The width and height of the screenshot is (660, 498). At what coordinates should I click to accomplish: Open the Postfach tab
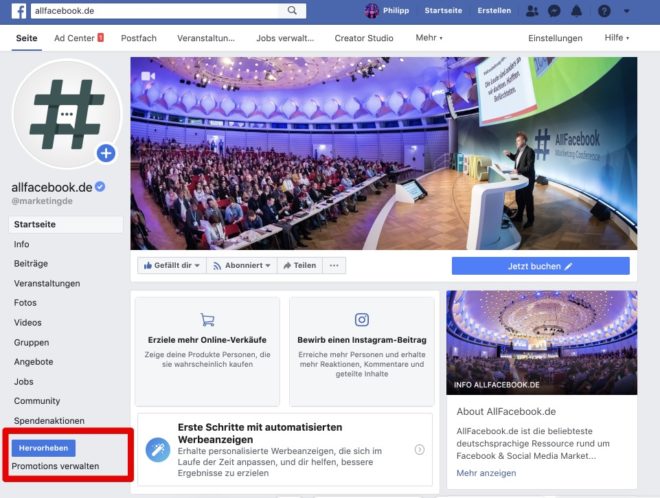pyautogui.click(x=138, y=38)
